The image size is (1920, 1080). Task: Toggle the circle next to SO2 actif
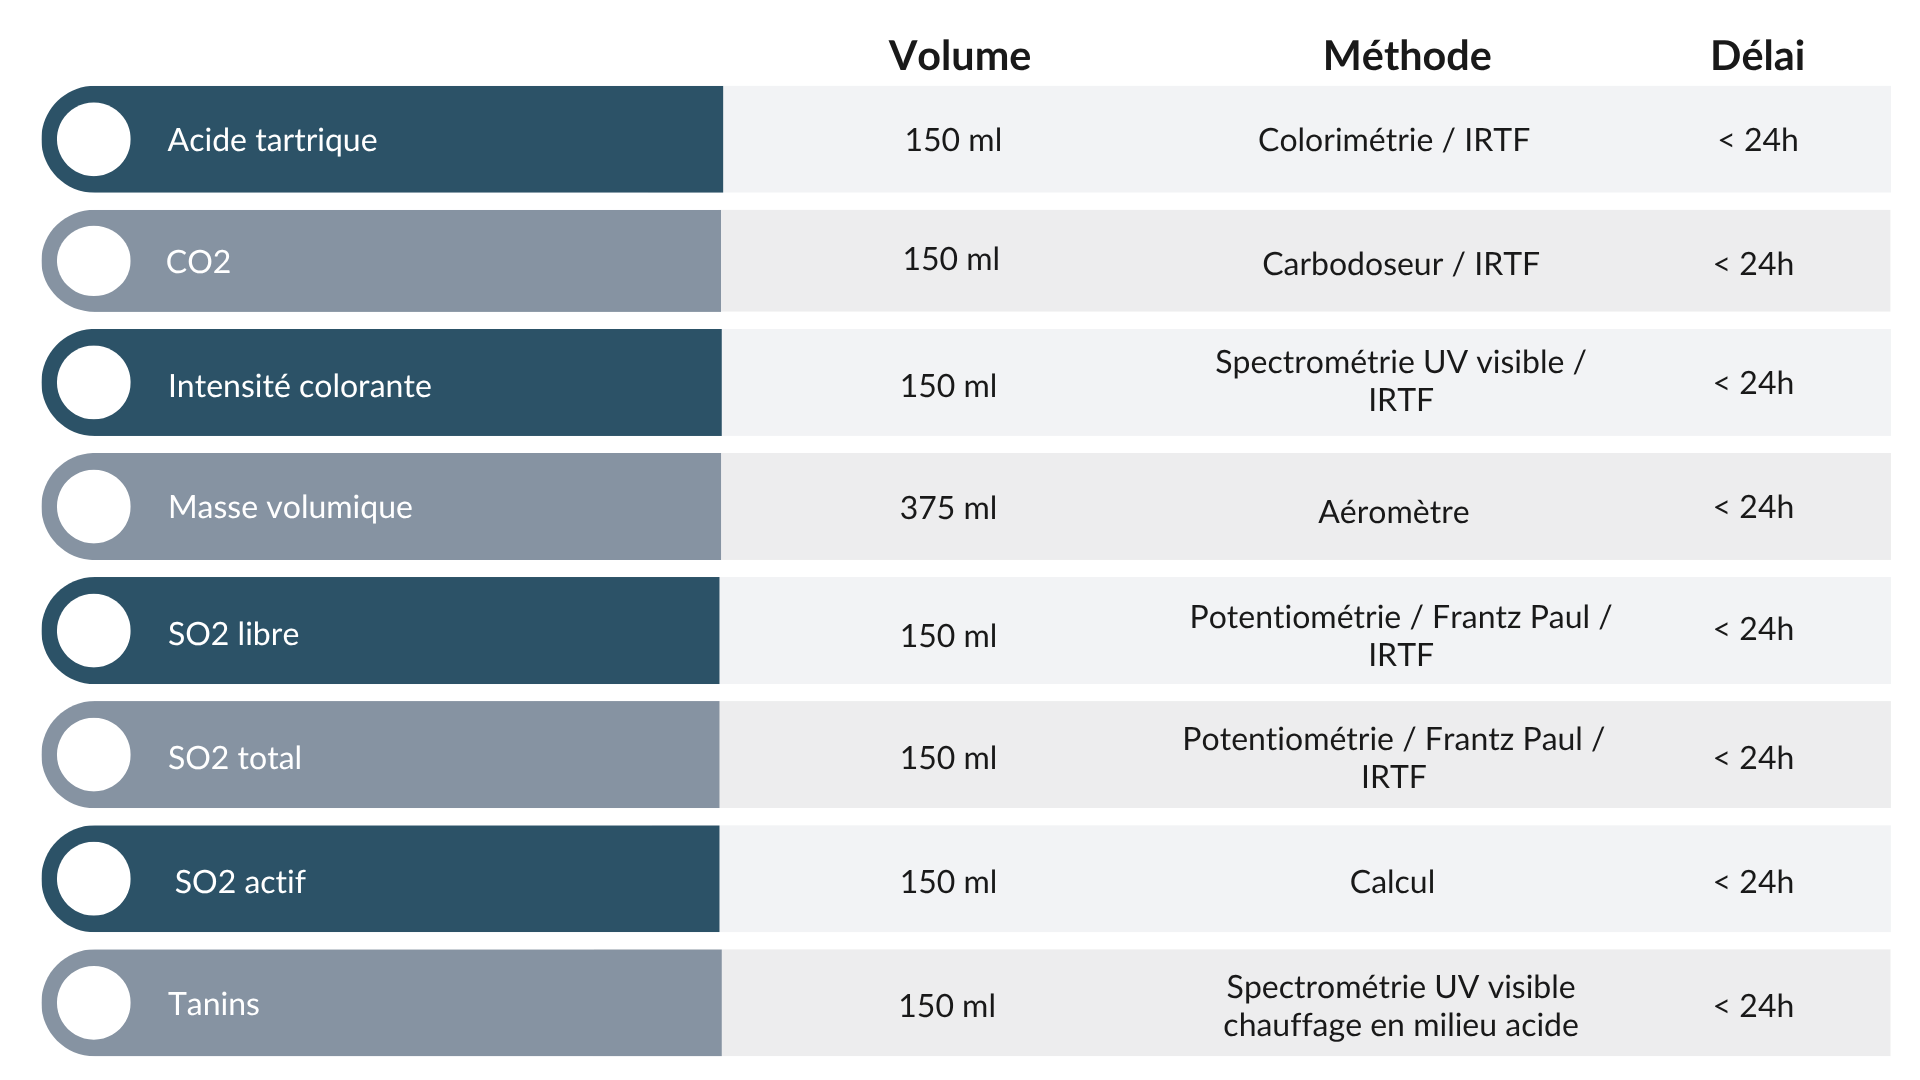(x=94, y=879)
